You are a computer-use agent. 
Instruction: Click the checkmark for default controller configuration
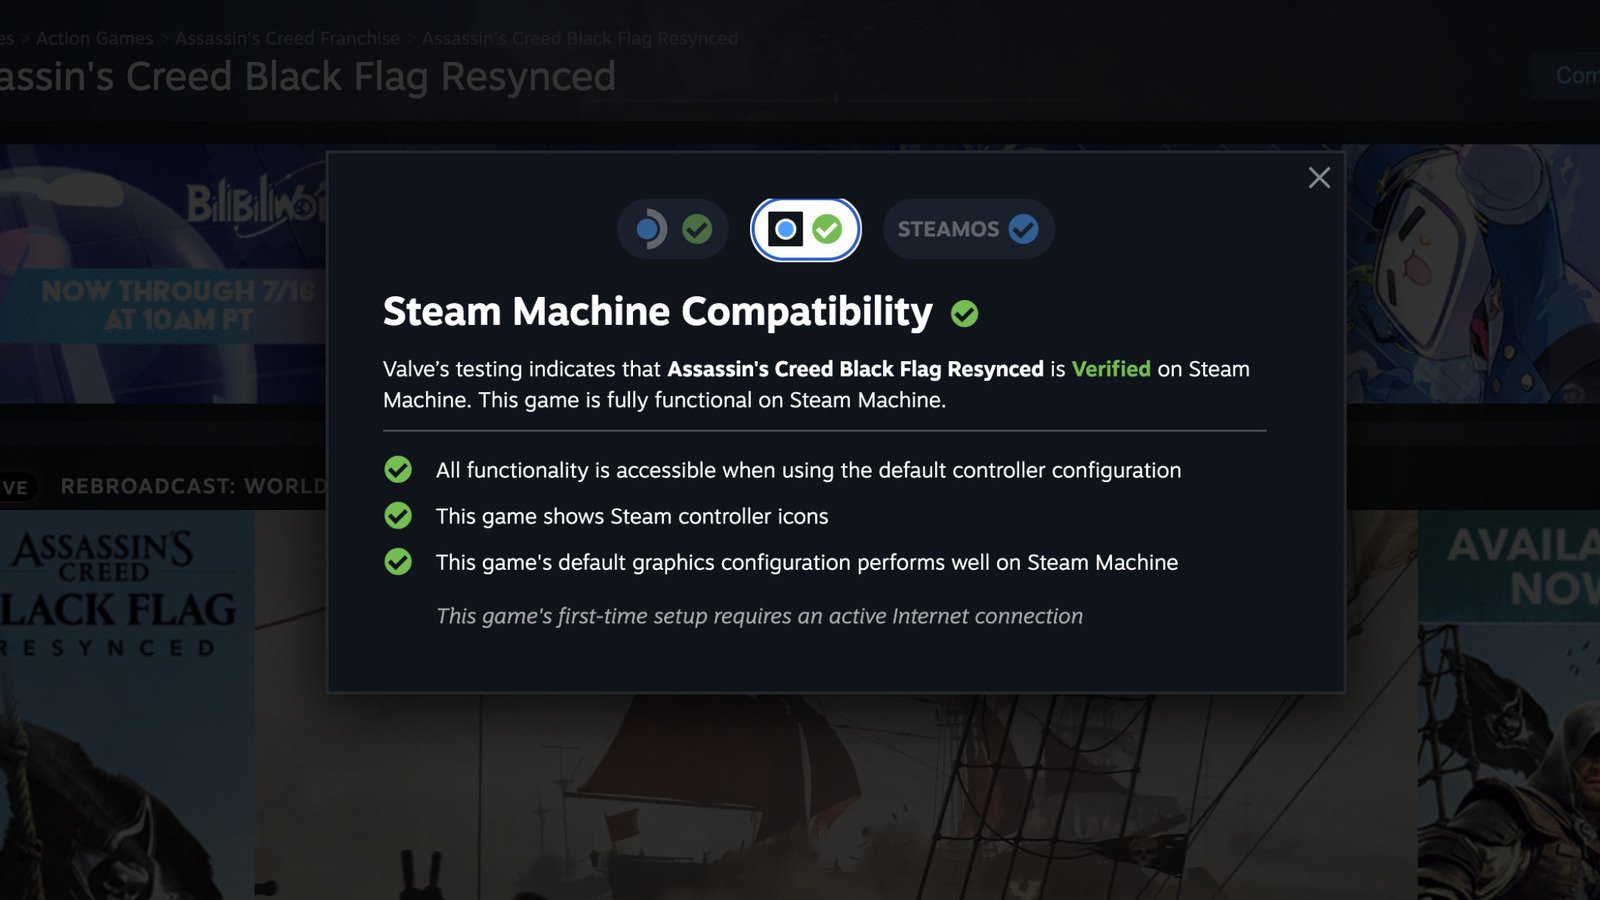[x=398, y=470]
